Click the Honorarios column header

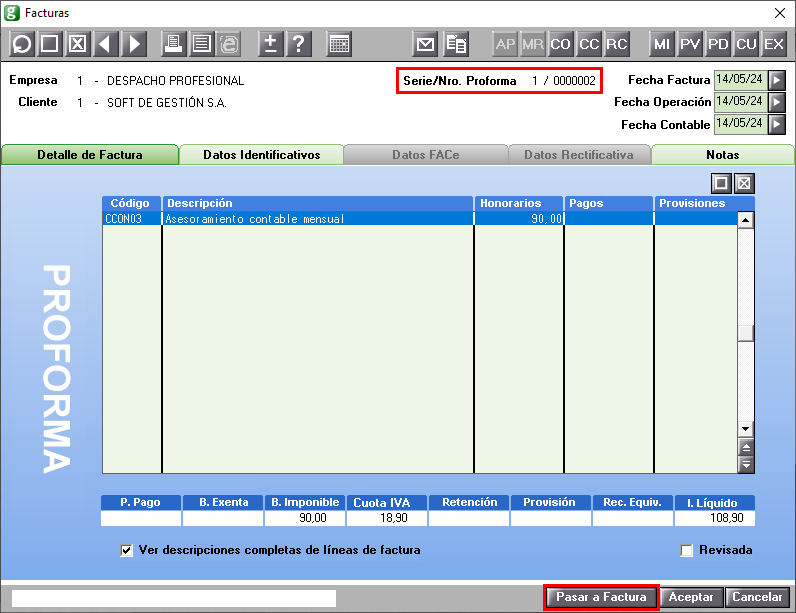point(519,203)
